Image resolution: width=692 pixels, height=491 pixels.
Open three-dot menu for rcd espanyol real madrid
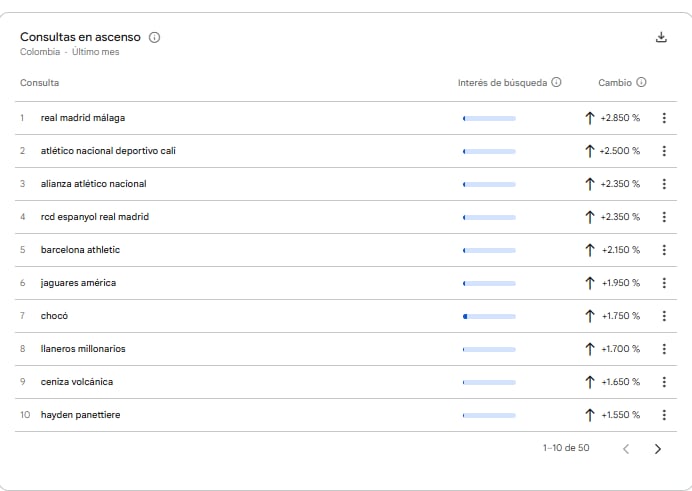coord(664,217)
